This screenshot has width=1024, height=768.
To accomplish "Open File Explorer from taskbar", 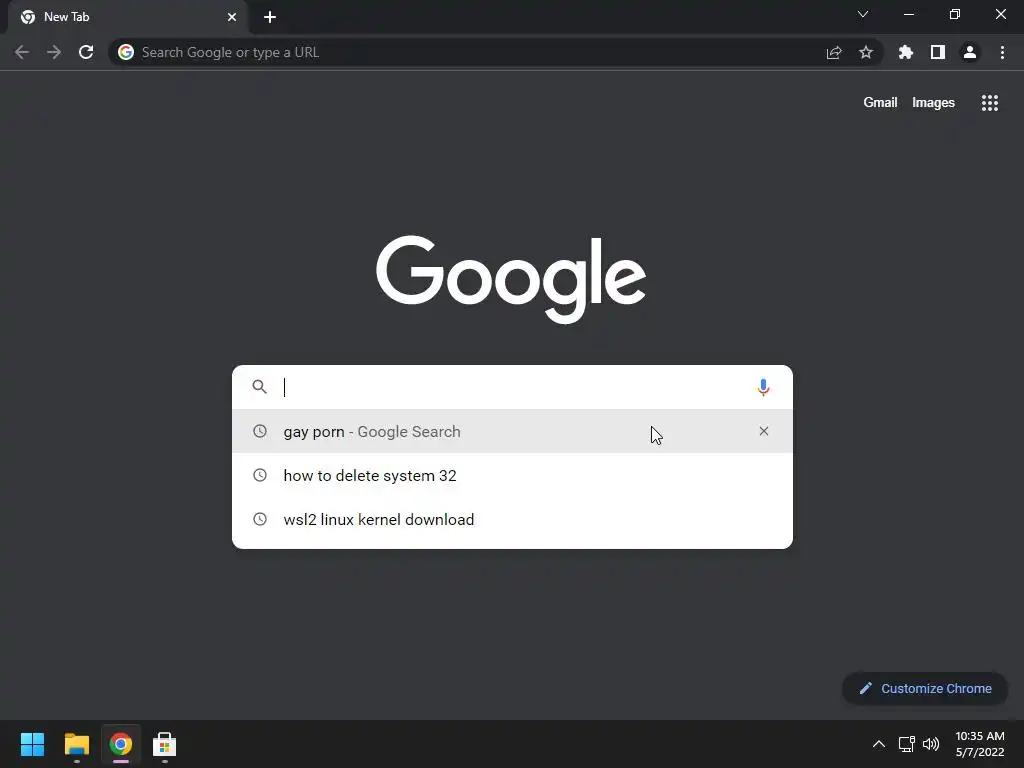I will pyautogui.click(x=77, y=744).
